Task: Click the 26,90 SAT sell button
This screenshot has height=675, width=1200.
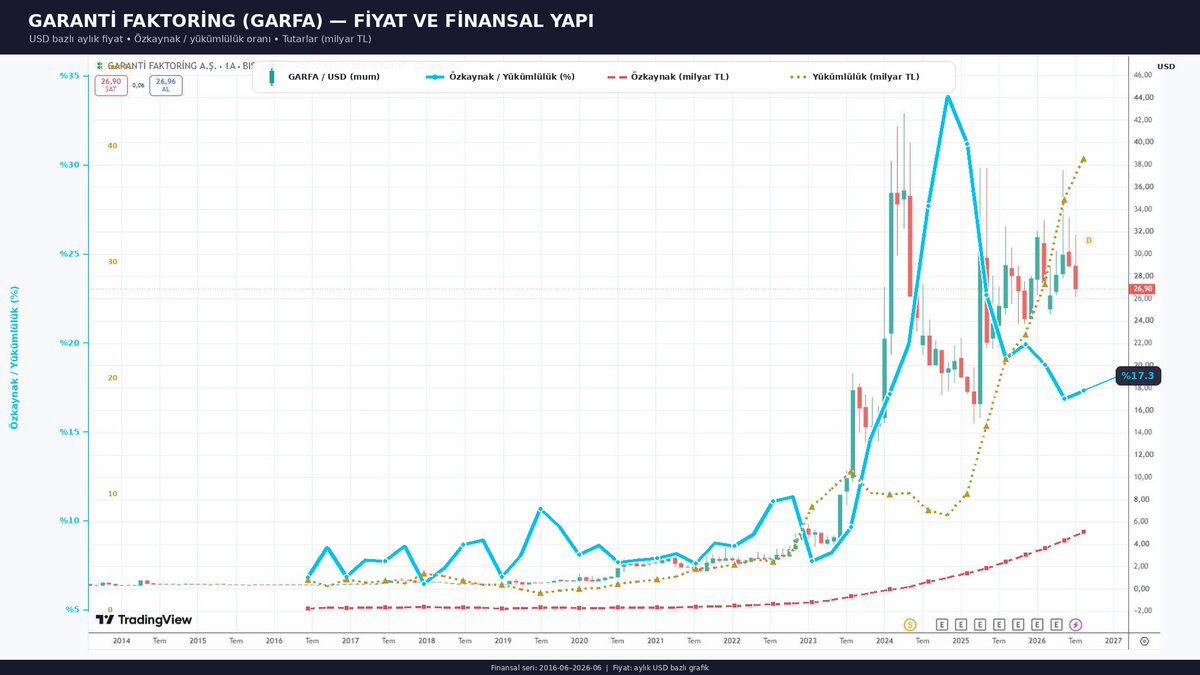Action: point(111,85)
